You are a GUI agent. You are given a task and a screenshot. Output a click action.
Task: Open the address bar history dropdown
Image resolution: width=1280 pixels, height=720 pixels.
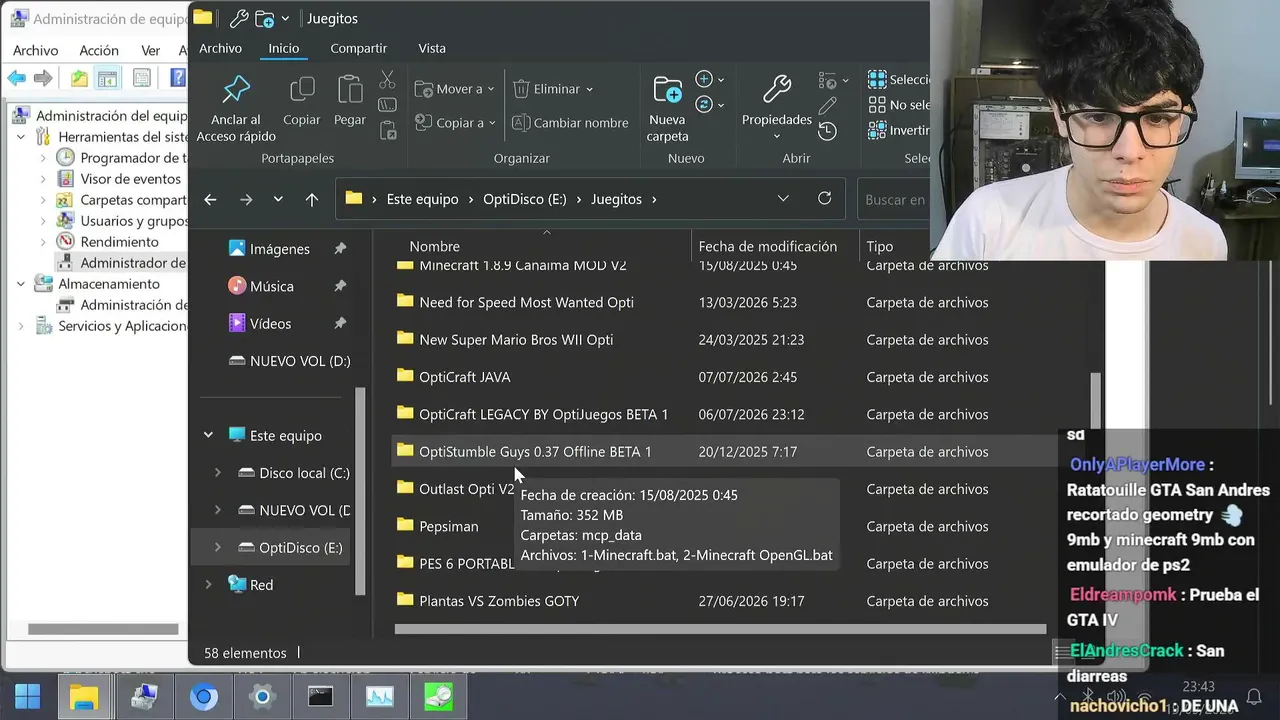coord(783,199)
